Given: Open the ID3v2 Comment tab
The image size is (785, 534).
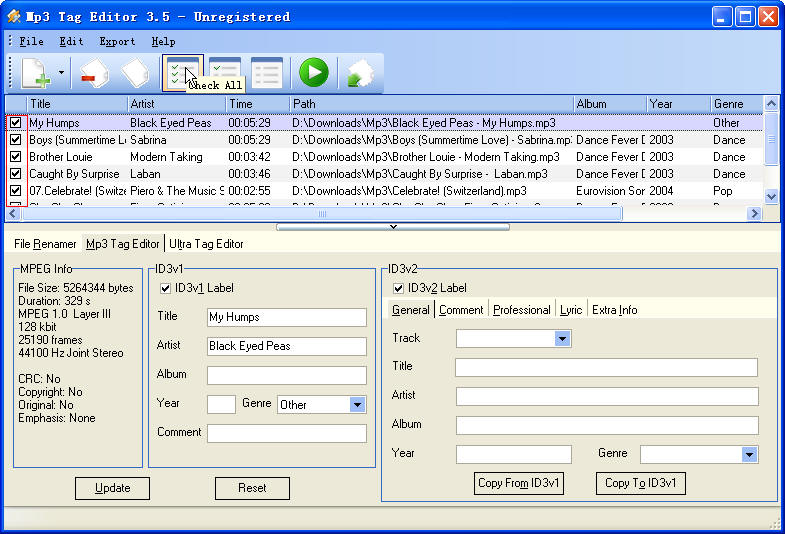Looking at the screenshot, I should tap(461, 310).
